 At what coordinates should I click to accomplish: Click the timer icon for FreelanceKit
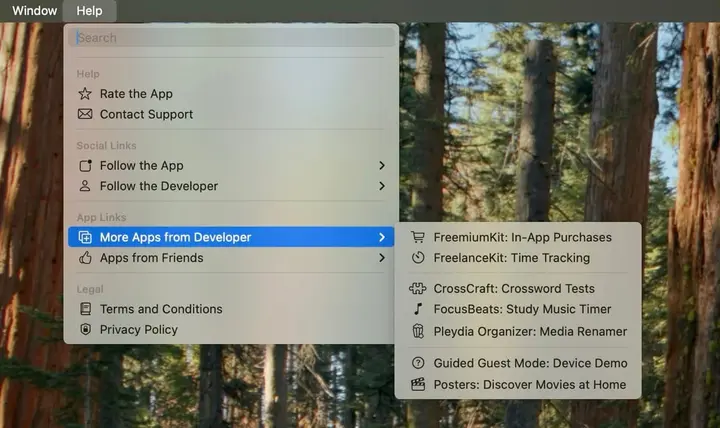(418, 258)
